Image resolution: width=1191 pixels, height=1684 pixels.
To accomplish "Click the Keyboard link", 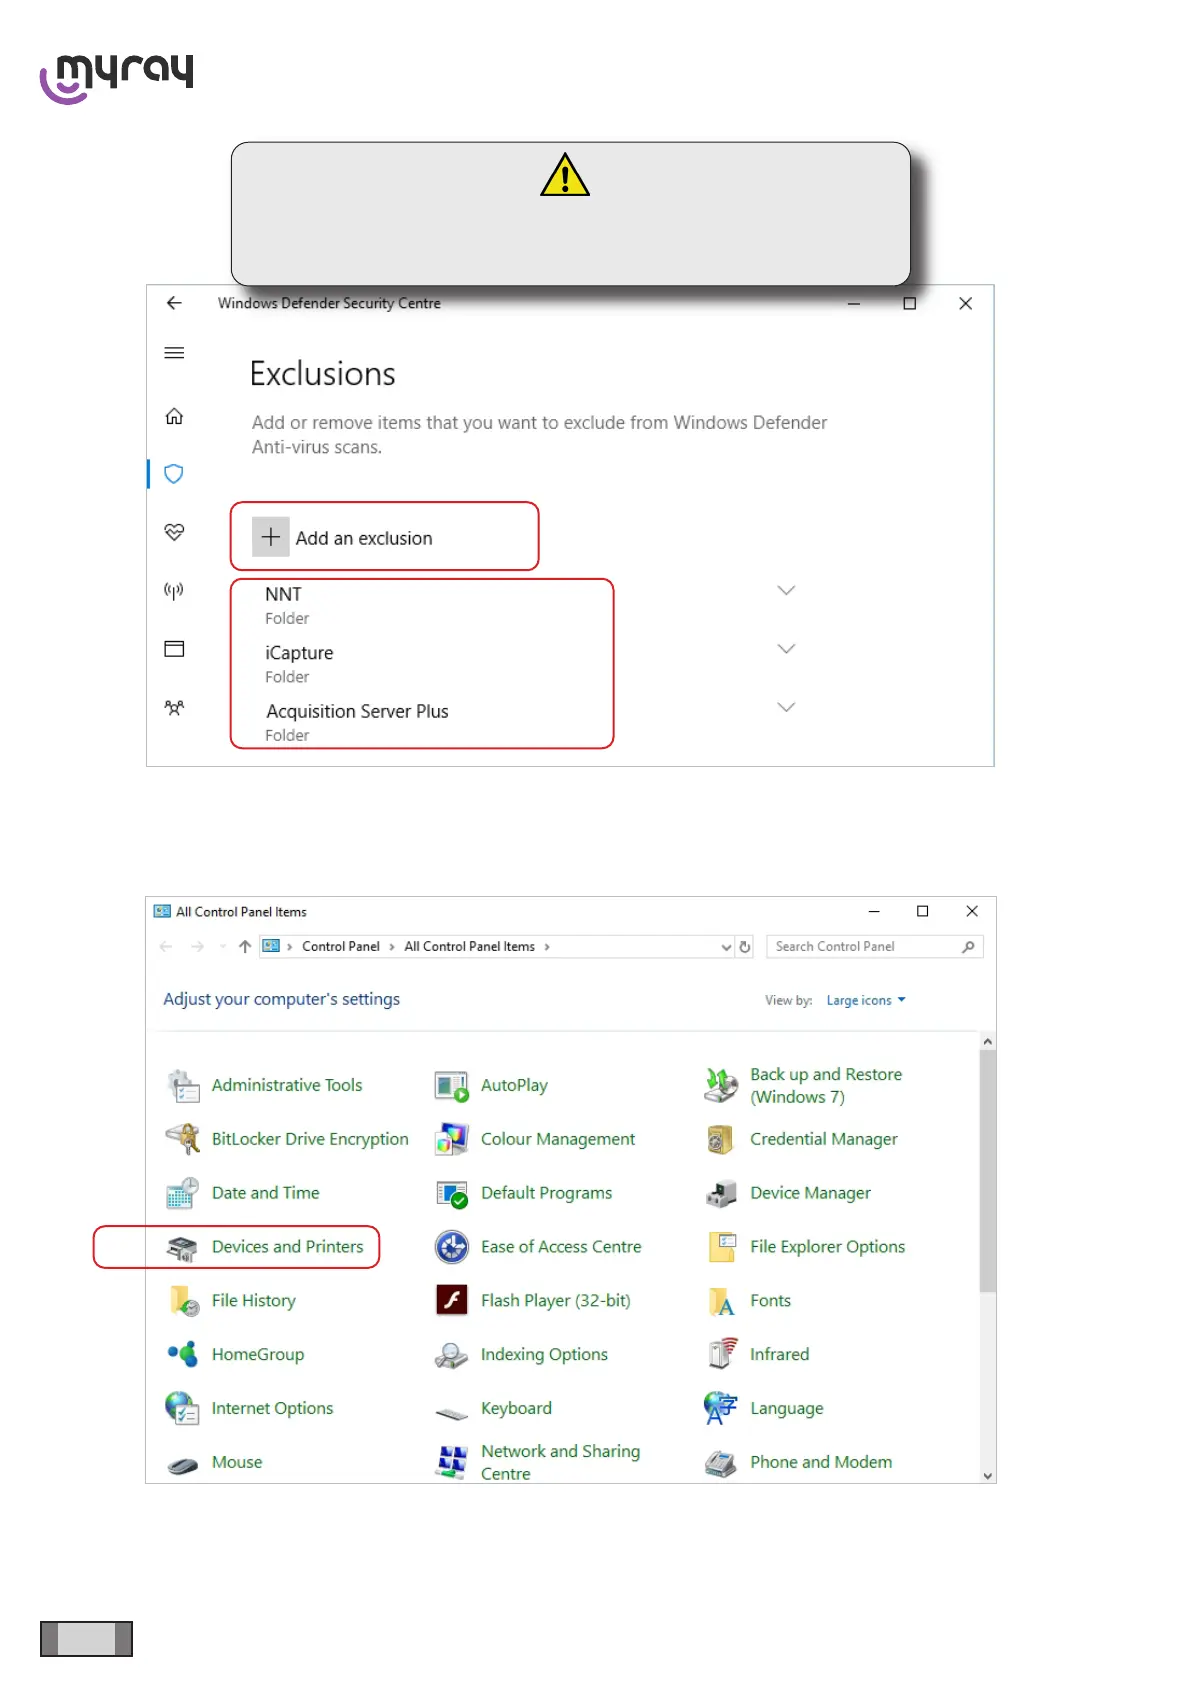I will (x=516, y=1408).
